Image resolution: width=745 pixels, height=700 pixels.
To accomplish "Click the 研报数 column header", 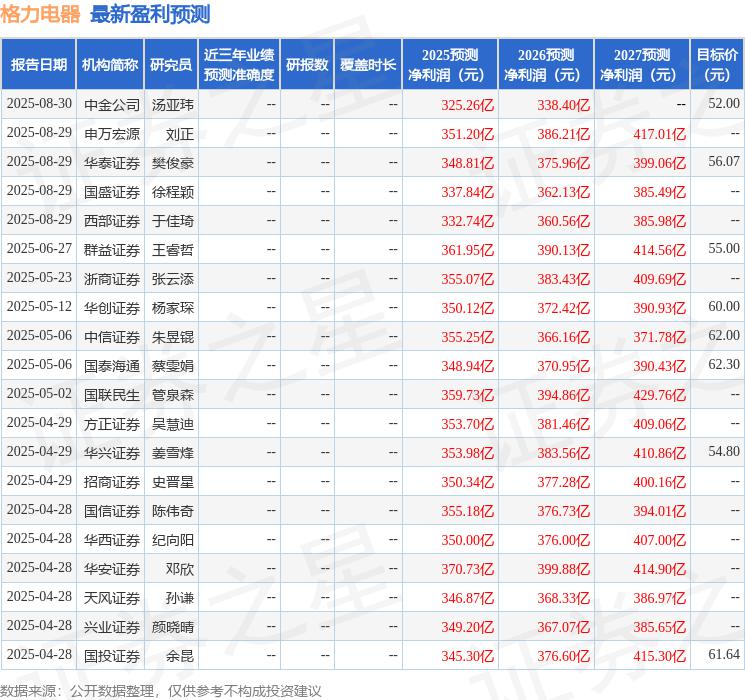I will click(307, 64).
